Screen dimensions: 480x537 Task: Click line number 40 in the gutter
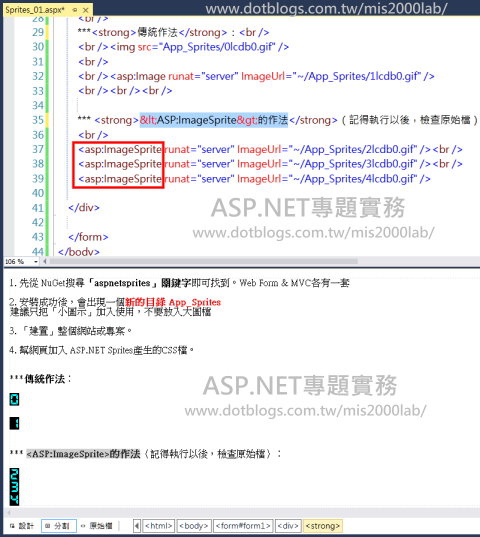pyautogui.click(x=38, y=193)
